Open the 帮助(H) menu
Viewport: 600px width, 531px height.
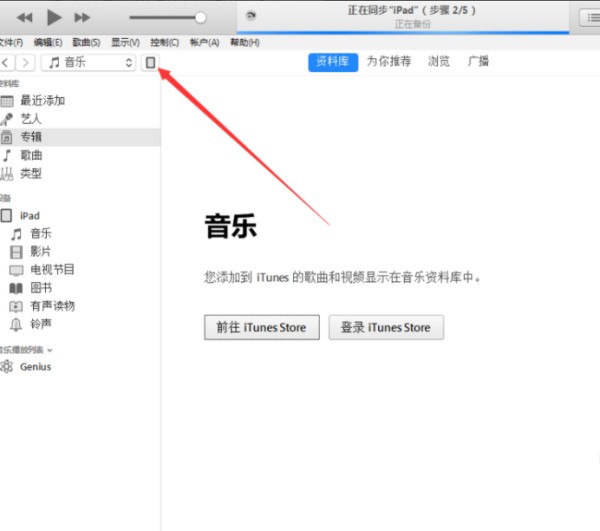245,42
